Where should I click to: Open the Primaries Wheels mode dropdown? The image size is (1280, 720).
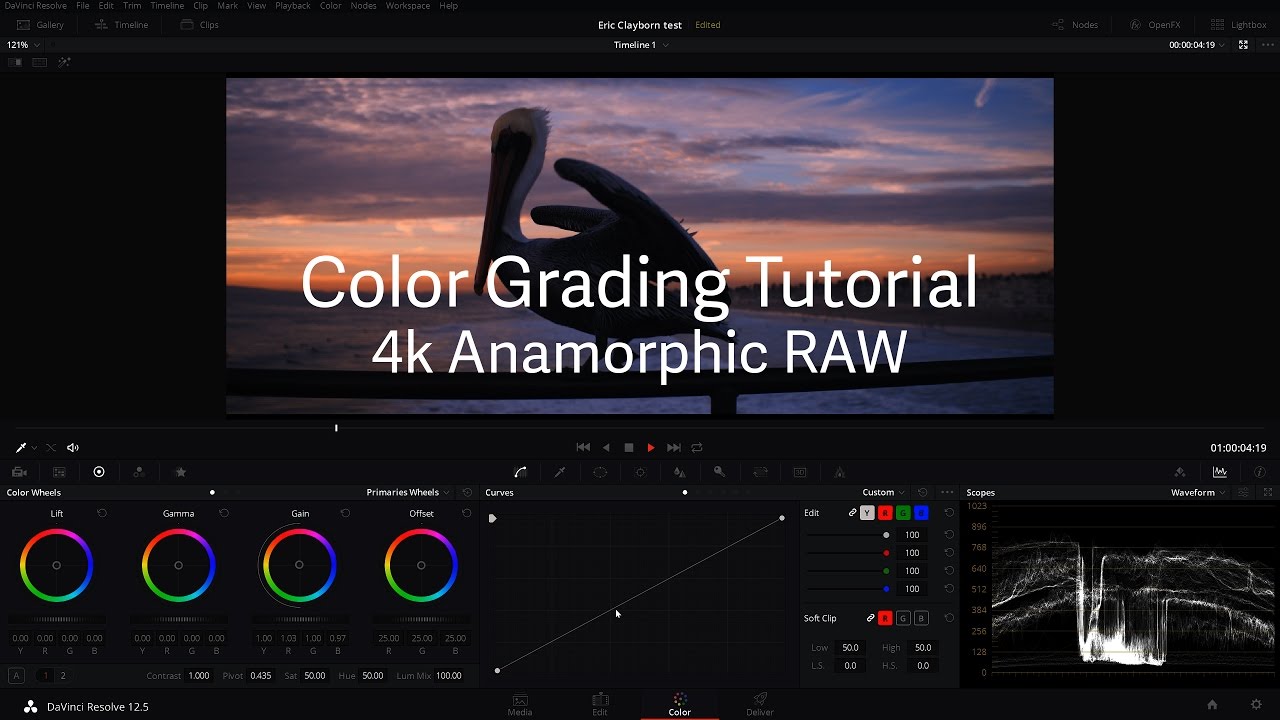408,492
